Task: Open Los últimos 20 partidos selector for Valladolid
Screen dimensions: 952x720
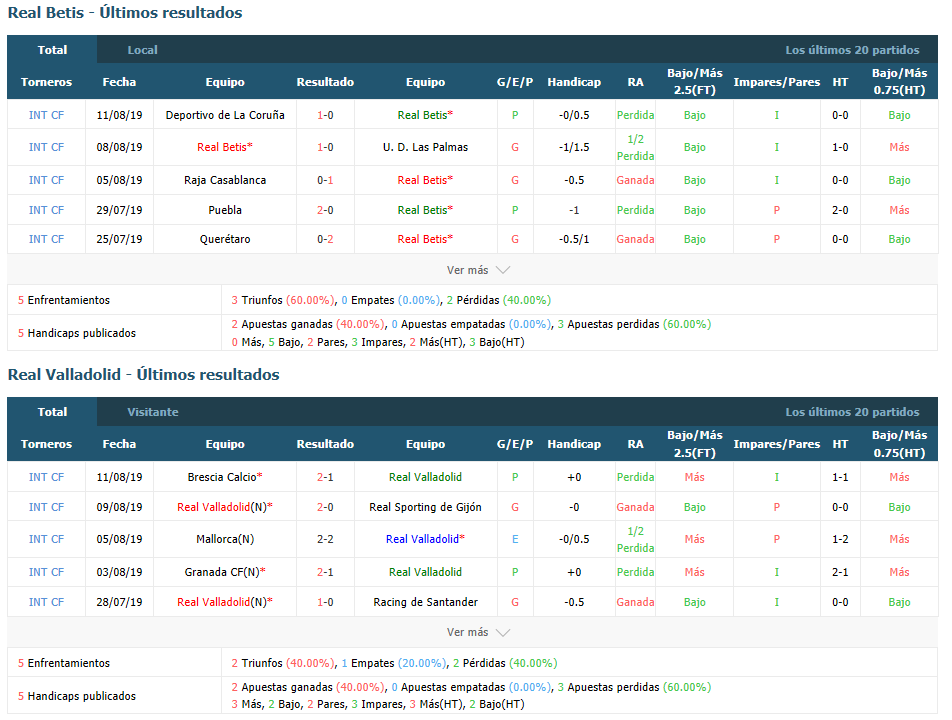Action: [852, 412]
